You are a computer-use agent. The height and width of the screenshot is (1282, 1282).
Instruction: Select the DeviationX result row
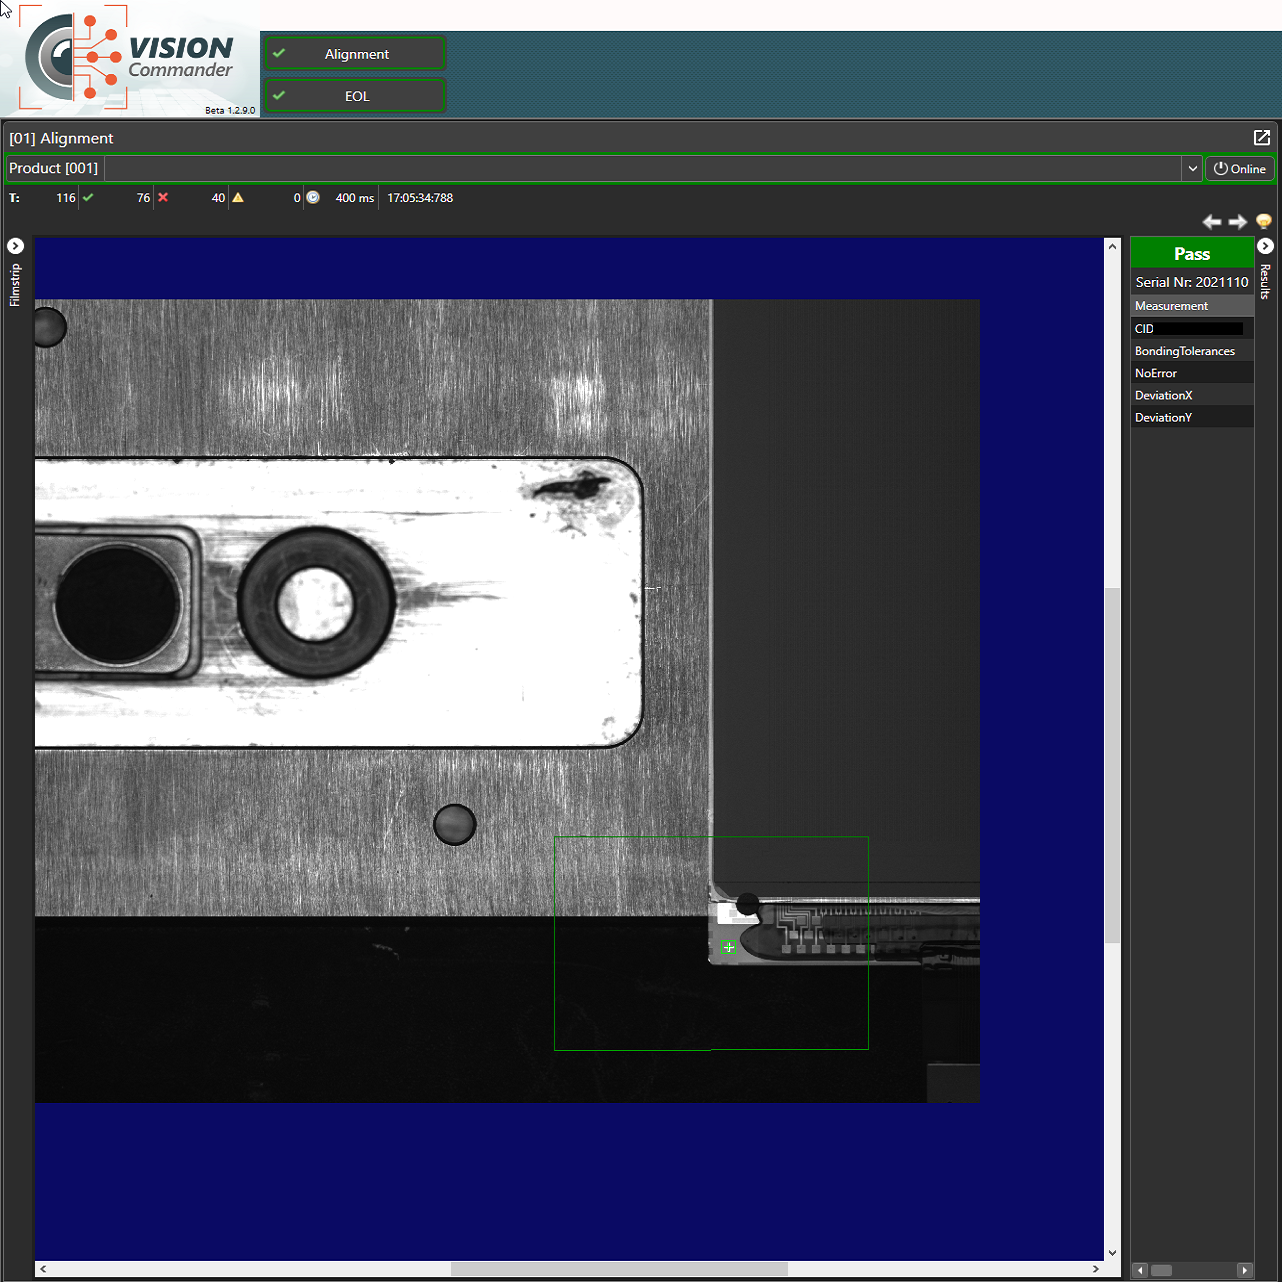coord(1191,395)
